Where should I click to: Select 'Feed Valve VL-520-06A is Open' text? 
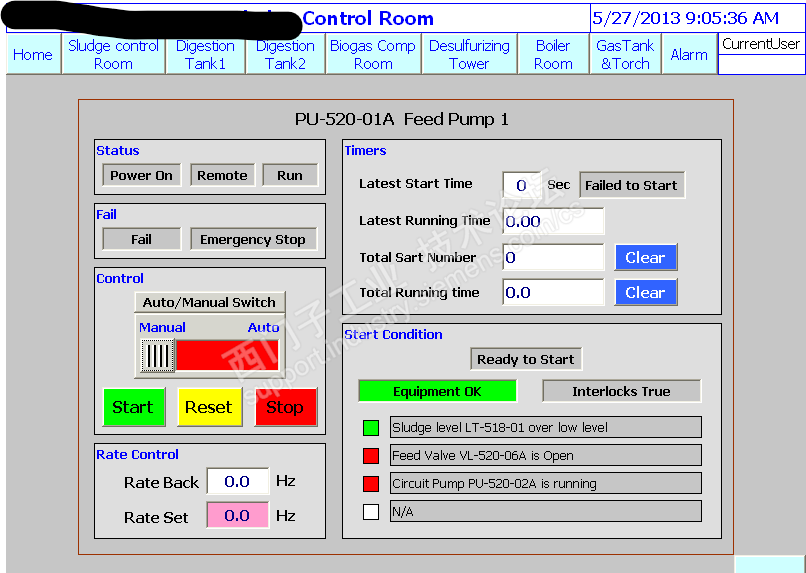(483, 455)
